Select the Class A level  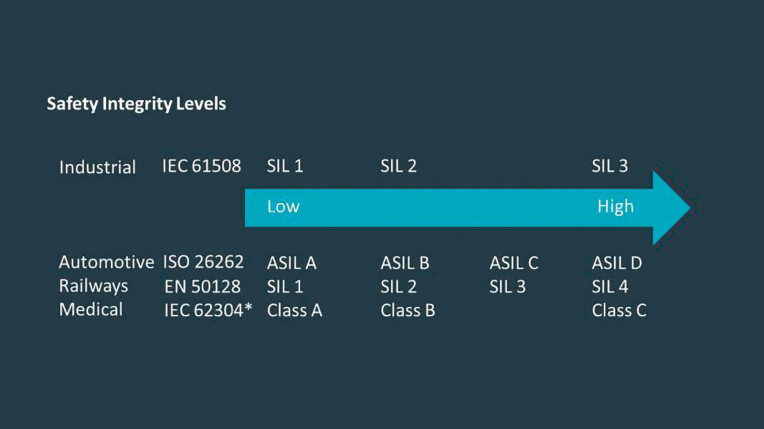pos(294,311)
